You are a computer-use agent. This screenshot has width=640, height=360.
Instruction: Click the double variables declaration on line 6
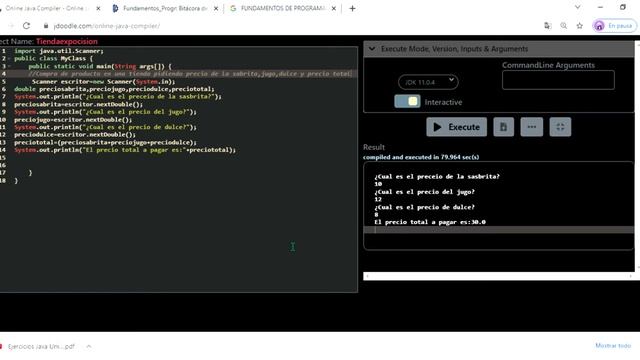click(114, 89)
